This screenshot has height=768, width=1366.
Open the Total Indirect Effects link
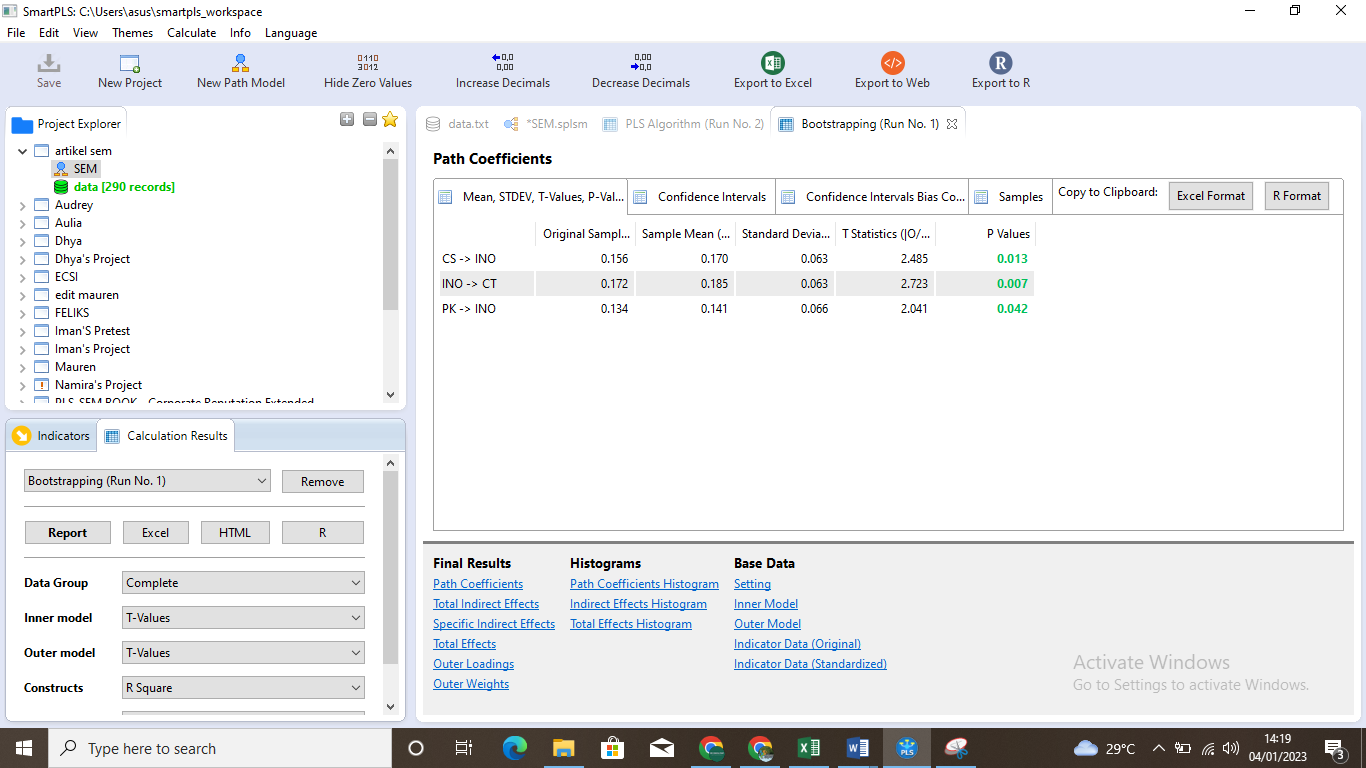click(x=486, y=604)
